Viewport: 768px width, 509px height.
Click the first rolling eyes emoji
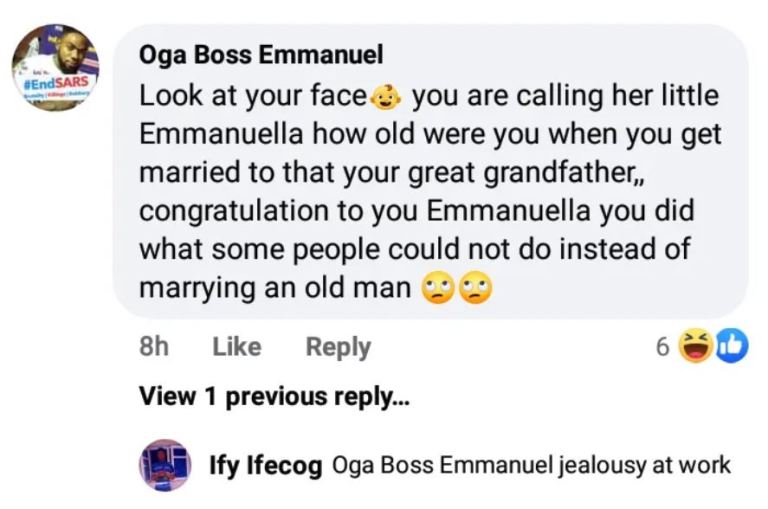coord(439,289)
